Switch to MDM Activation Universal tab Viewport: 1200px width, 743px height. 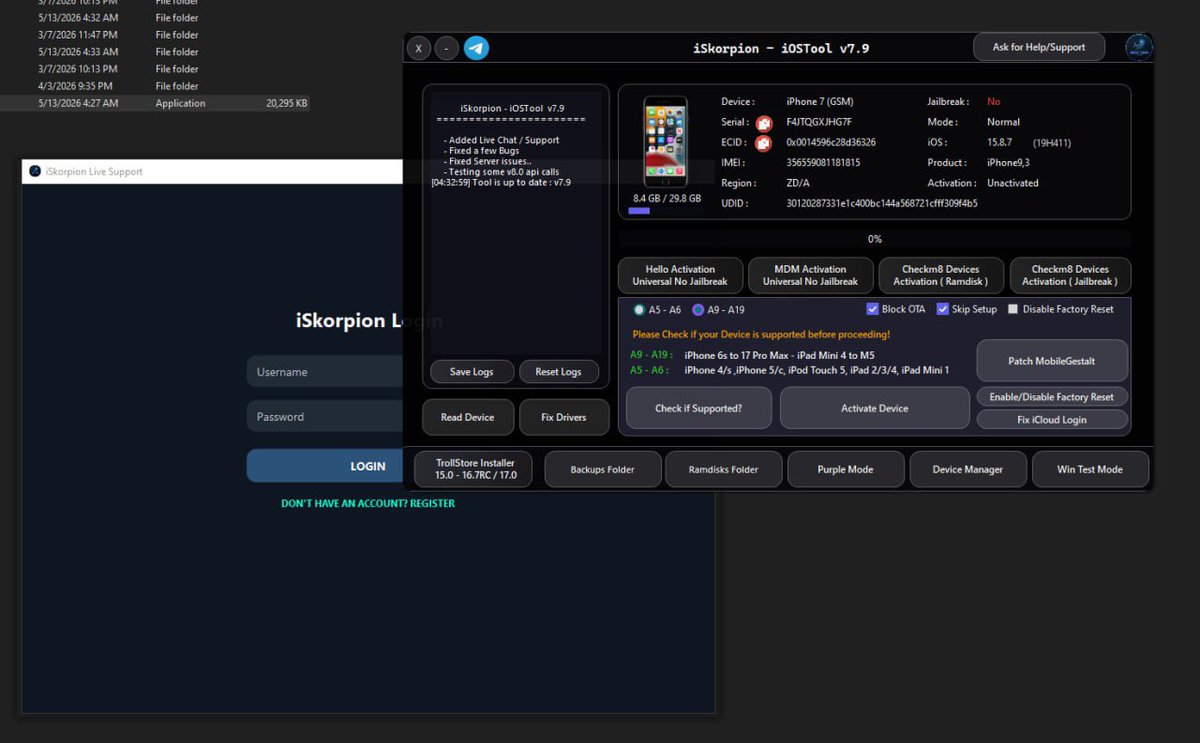[x=810, y=275]
